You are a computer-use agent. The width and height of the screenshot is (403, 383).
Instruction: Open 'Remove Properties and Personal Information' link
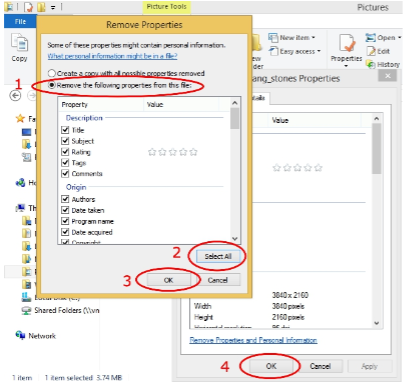point(253,340)
